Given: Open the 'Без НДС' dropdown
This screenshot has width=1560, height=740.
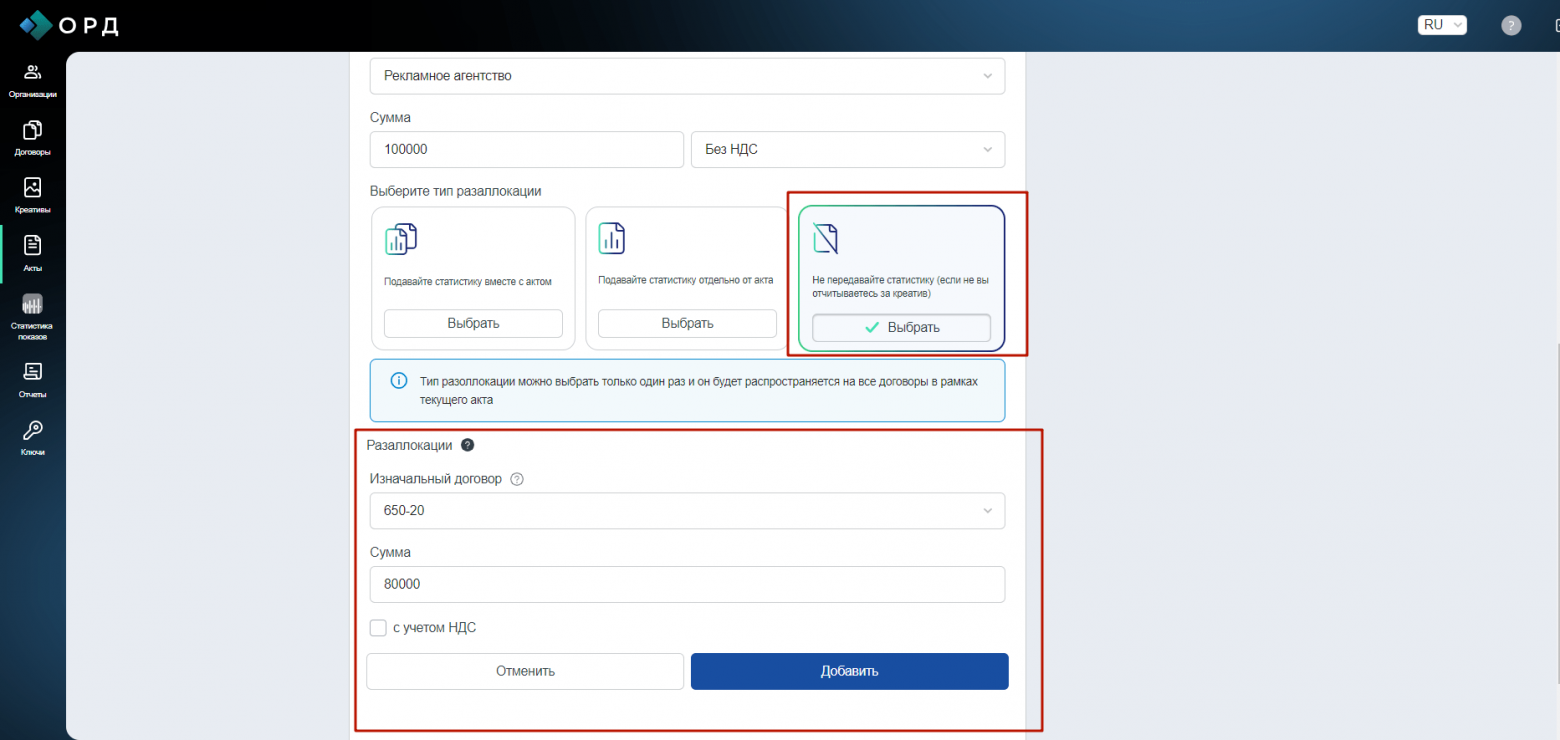Looking at the screenshot, I should (x=847, y=150).
